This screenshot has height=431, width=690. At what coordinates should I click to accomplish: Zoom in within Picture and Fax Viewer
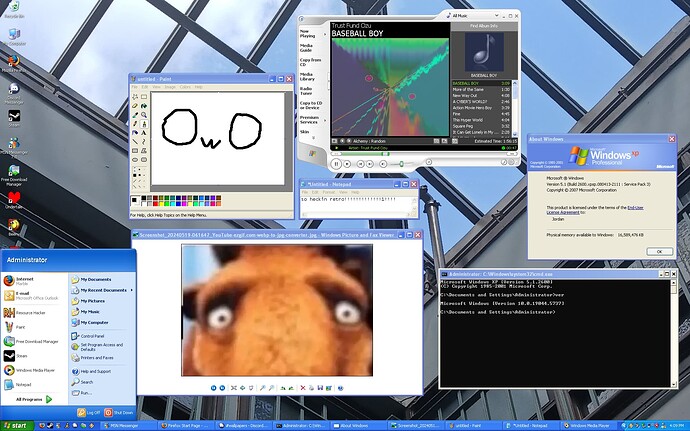263,388
